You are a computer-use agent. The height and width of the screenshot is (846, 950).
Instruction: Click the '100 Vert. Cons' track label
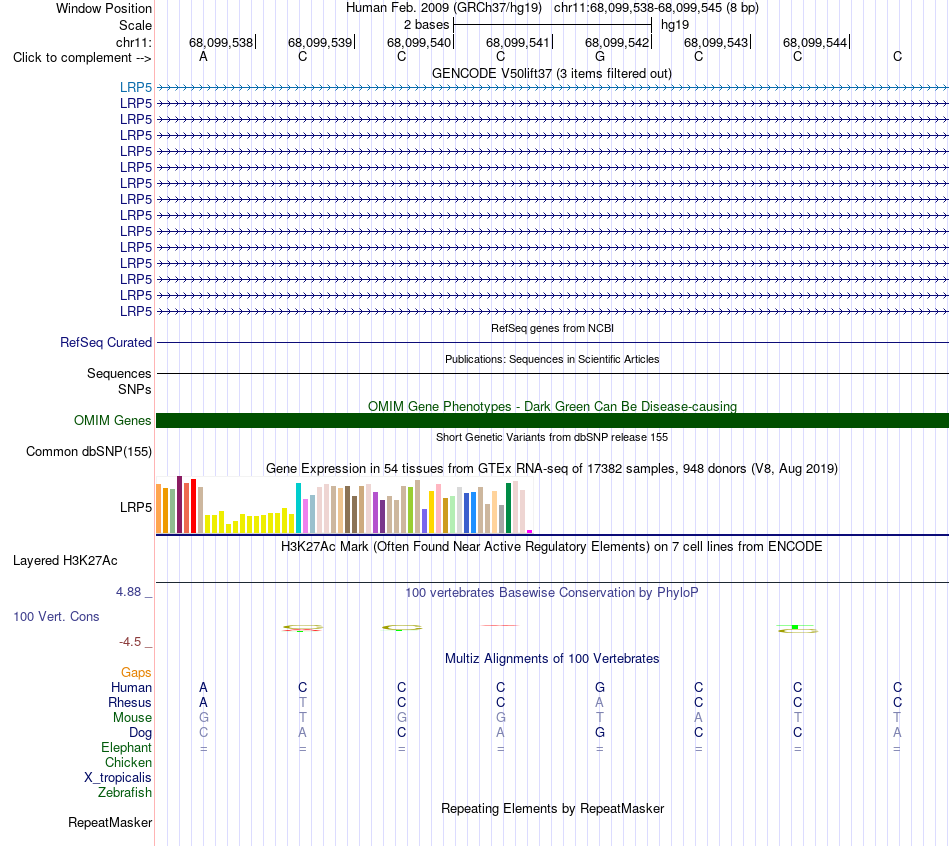pyautogui.click(x=56, y=617)
